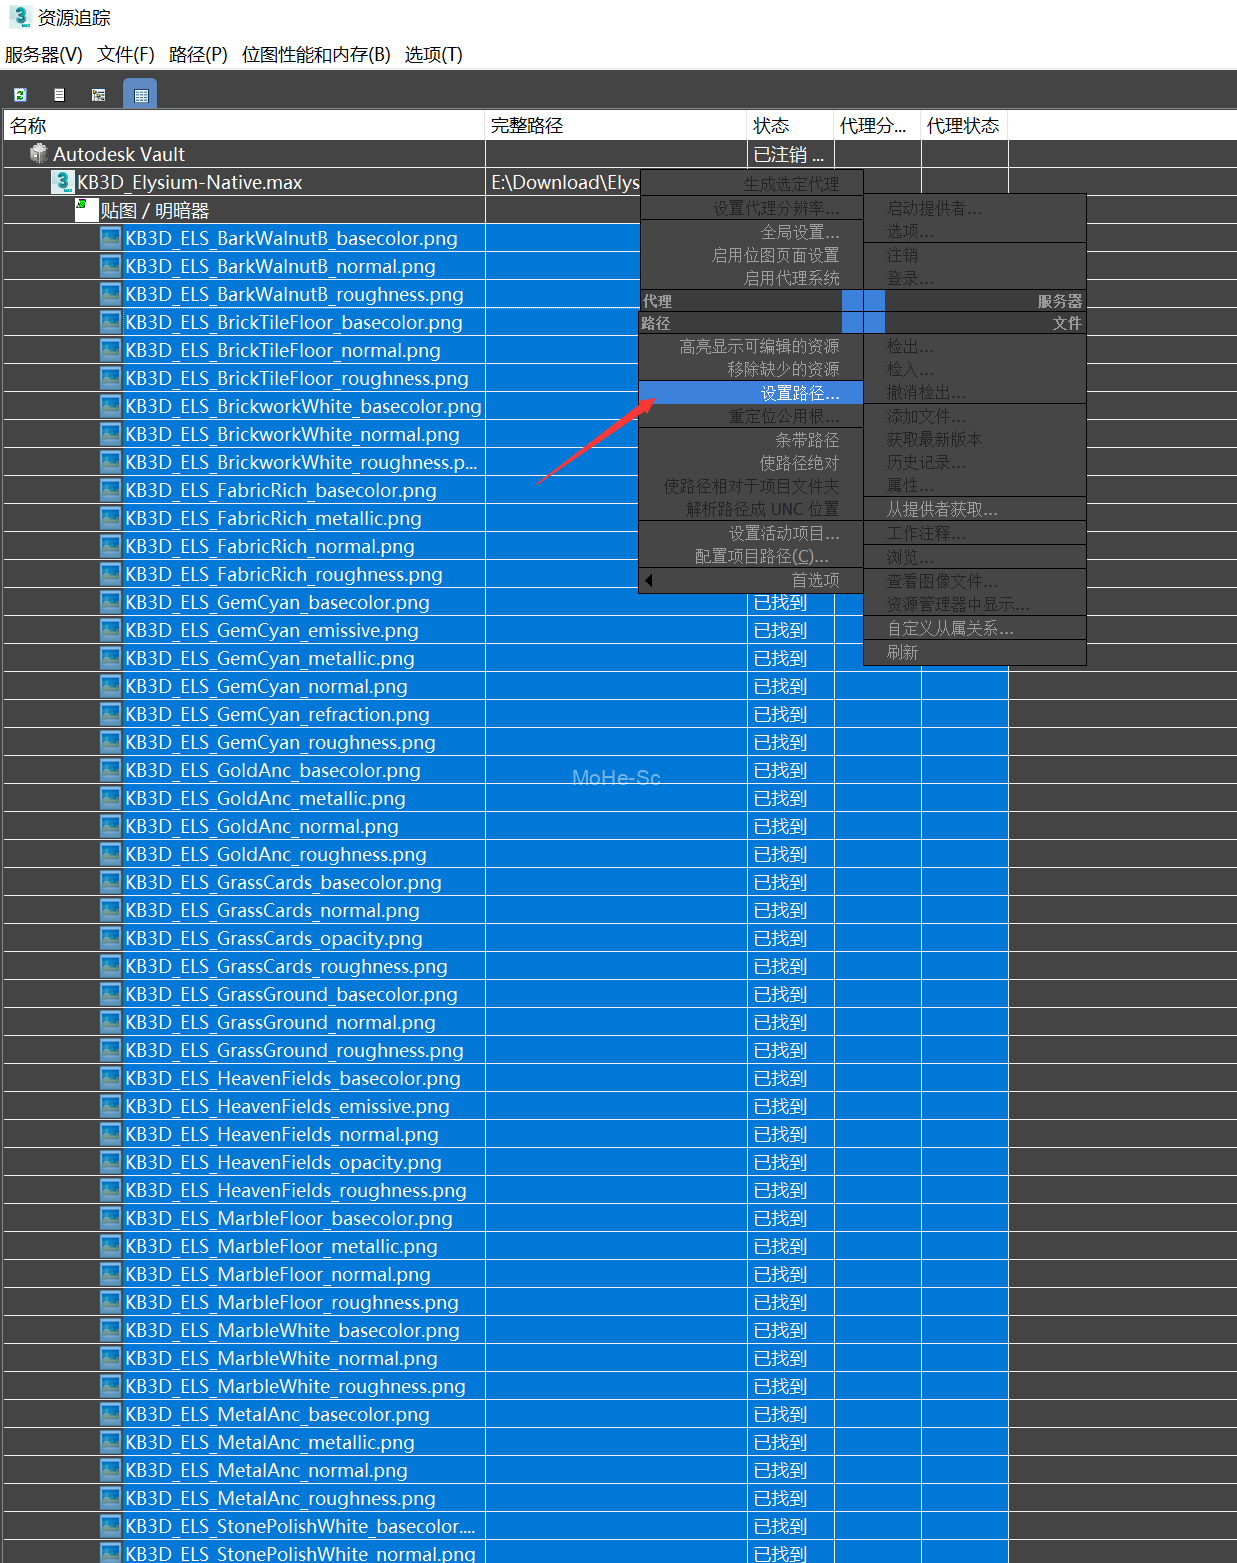Open 位图性能和内存(B) menu dropdown

point(316,54)
